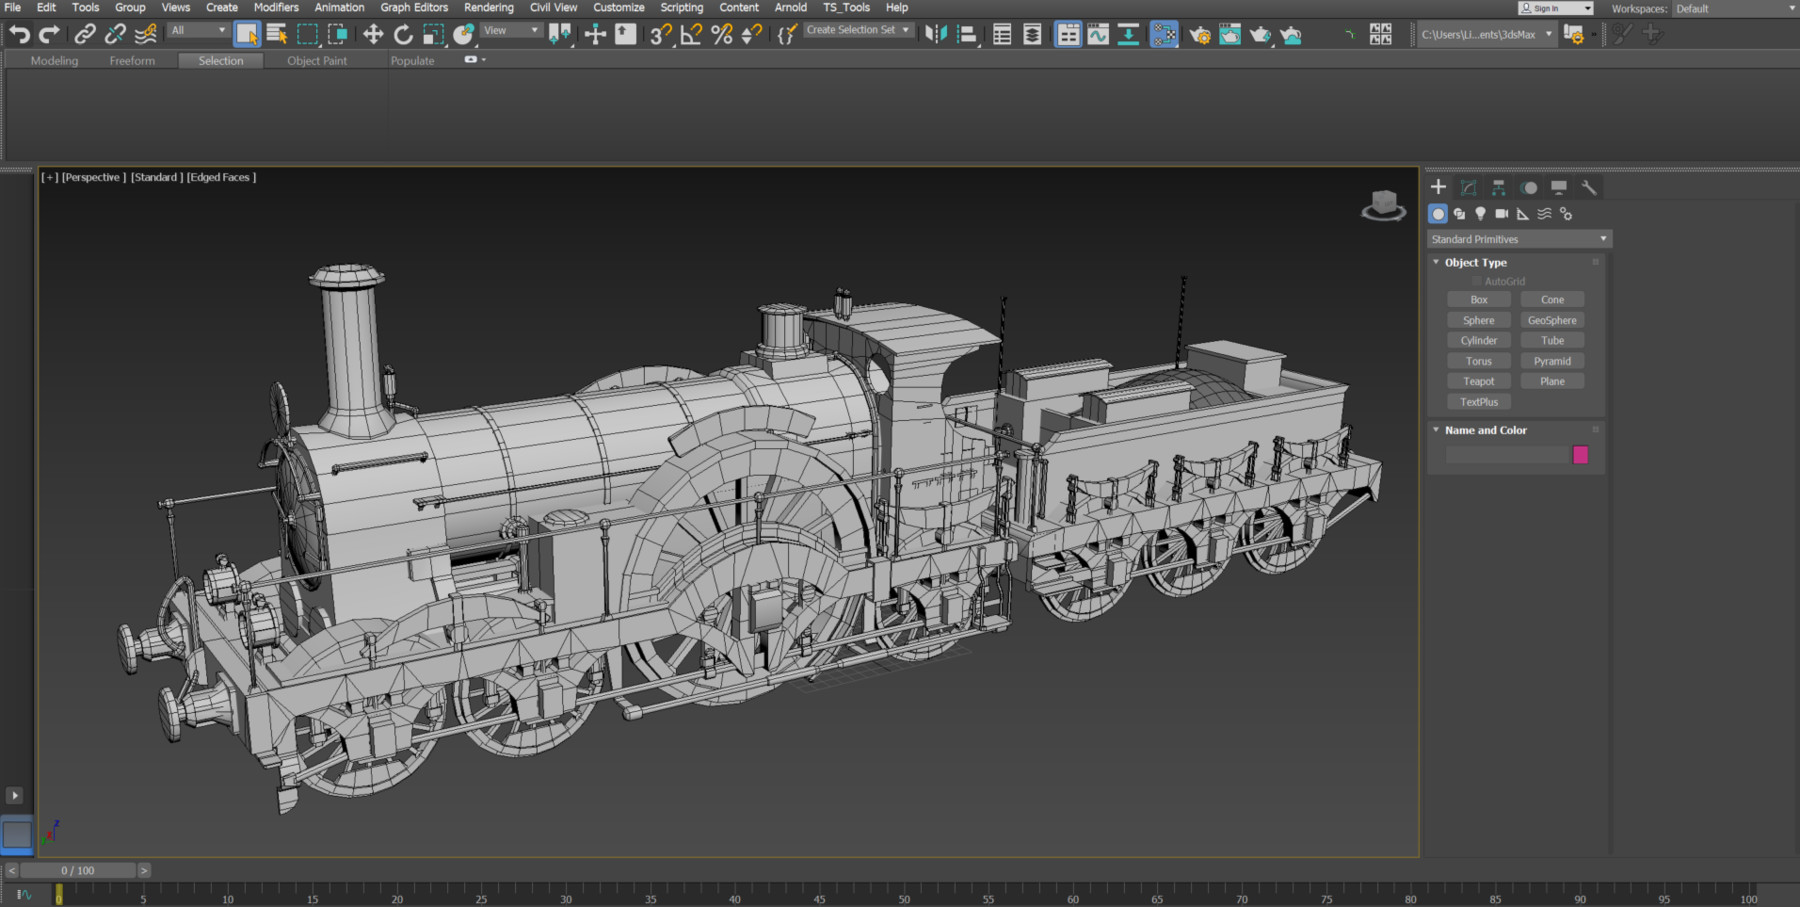Screen dimensions: 1800x907
Task: Switch to the Object Paint ribbon tab
Action: tap(317, 60)
